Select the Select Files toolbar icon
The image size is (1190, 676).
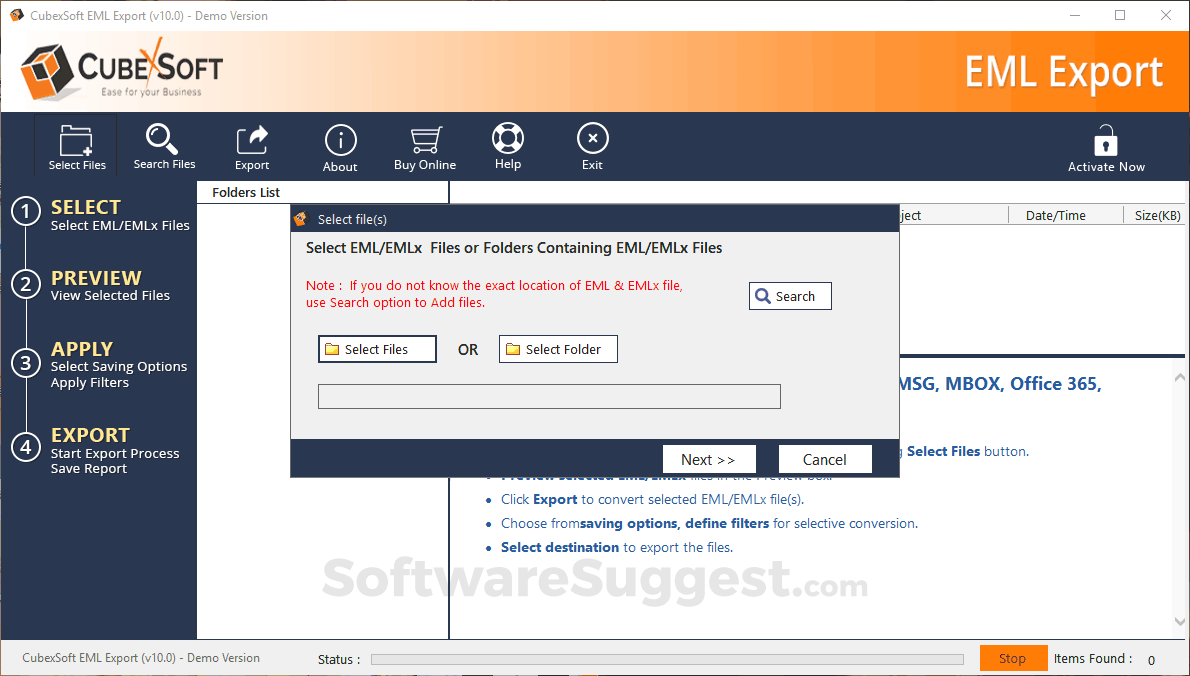(75, 145)
